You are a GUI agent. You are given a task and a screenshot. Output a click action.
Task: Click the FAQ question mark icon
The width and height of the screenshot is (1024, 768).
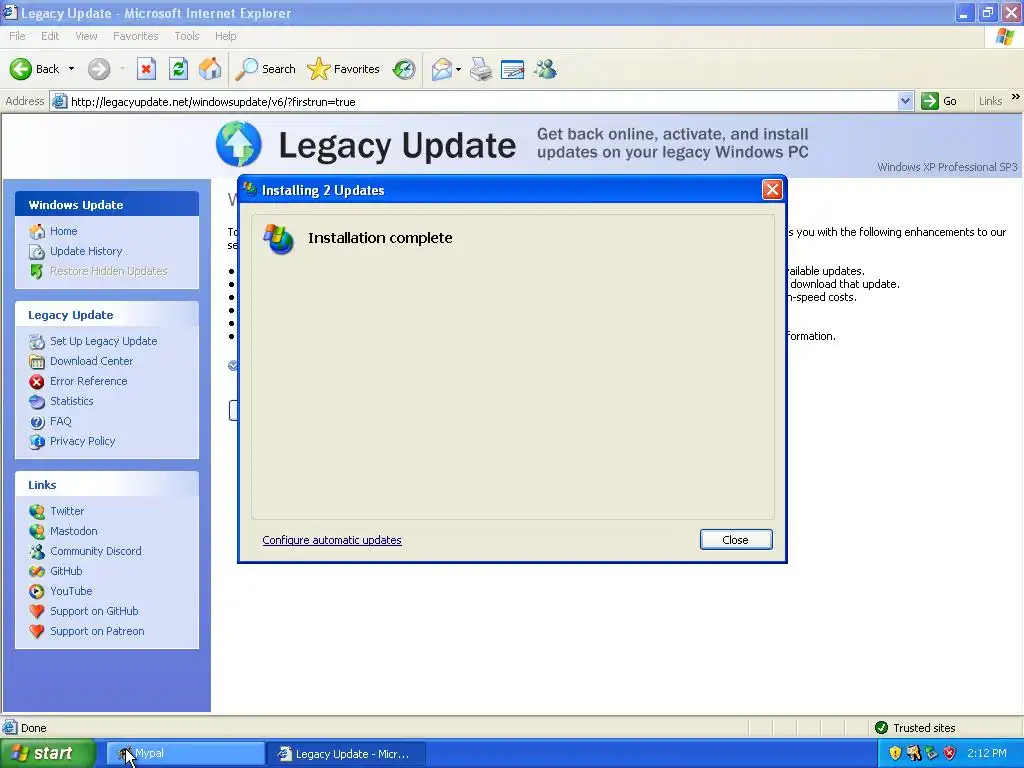37,422
